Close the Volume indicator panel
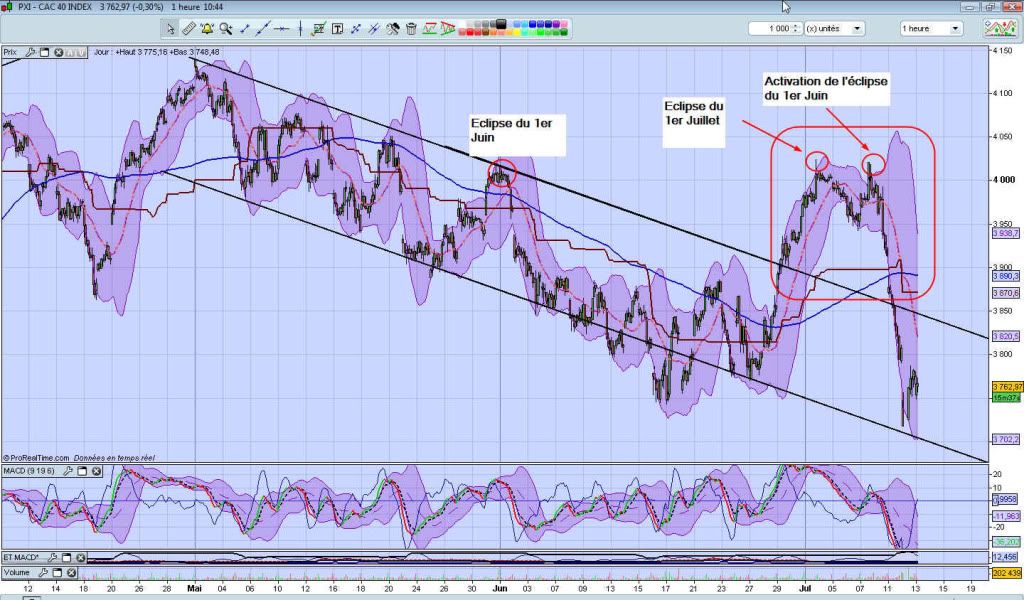The height and width of the screenshot is (600, 1024). tap(72, 572)
